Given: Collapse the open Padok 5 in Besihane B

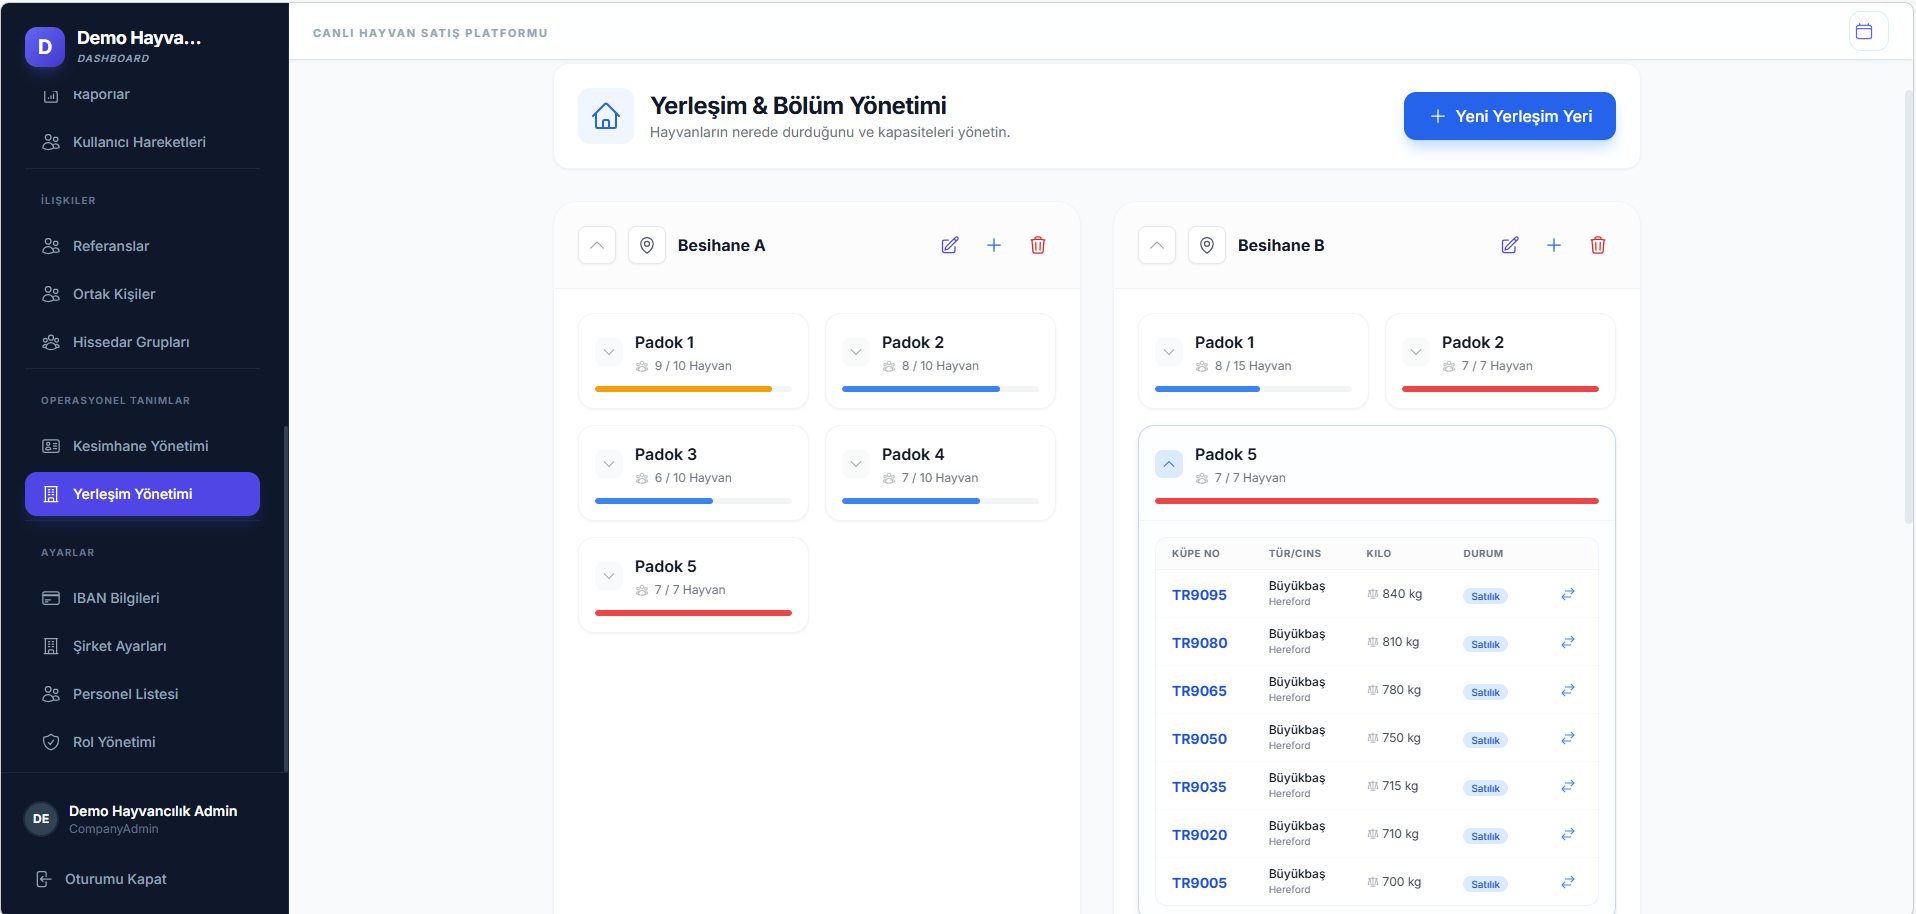Looking at the screenshot, I should tap(1169, 464).
